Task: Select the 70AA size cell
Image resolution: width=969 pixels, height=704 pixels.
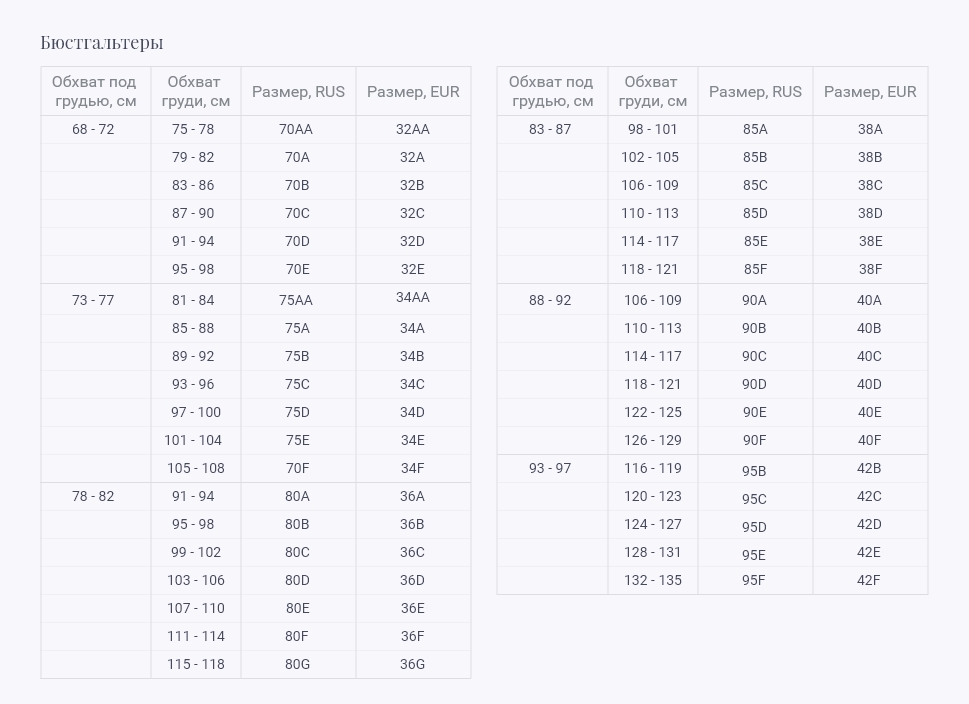Action: pos(296,129)
